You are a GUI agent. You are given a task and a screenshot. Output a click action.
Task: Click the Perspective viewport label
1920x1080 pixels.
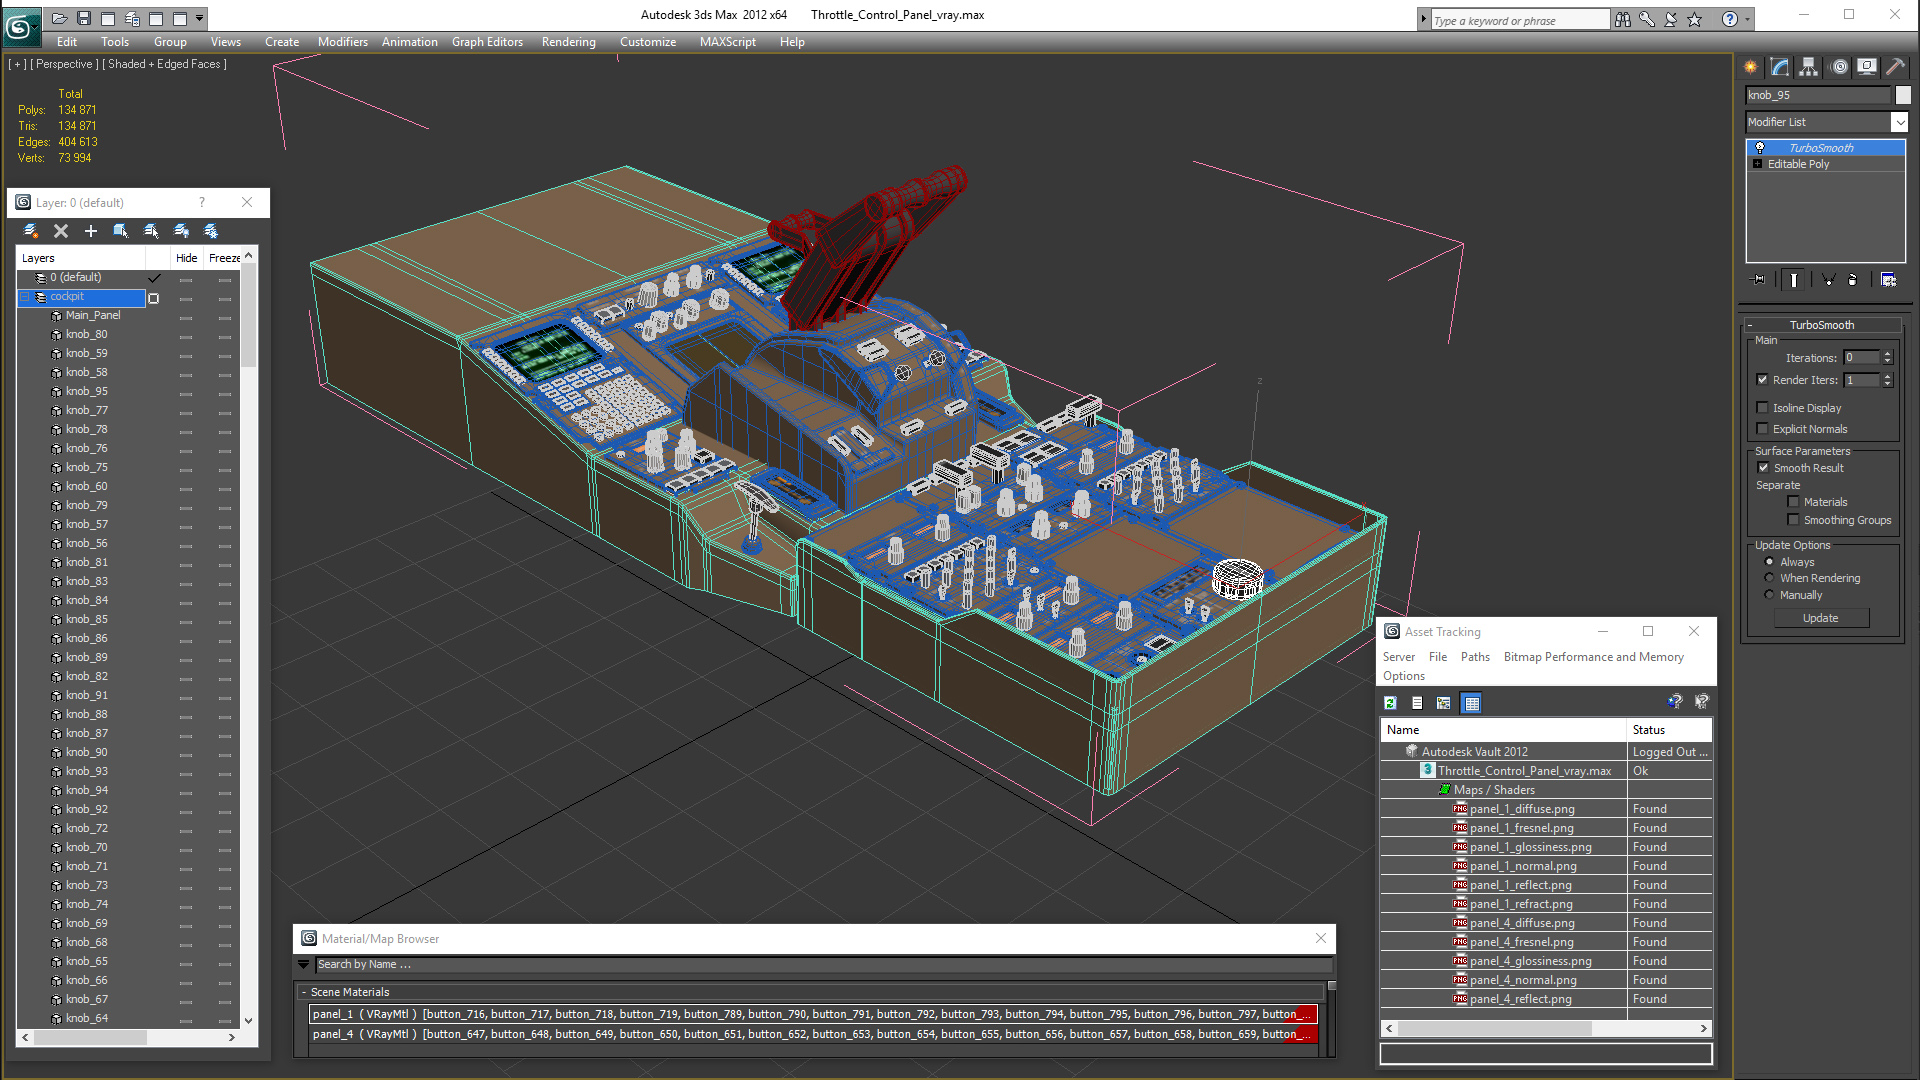[64, 64]
